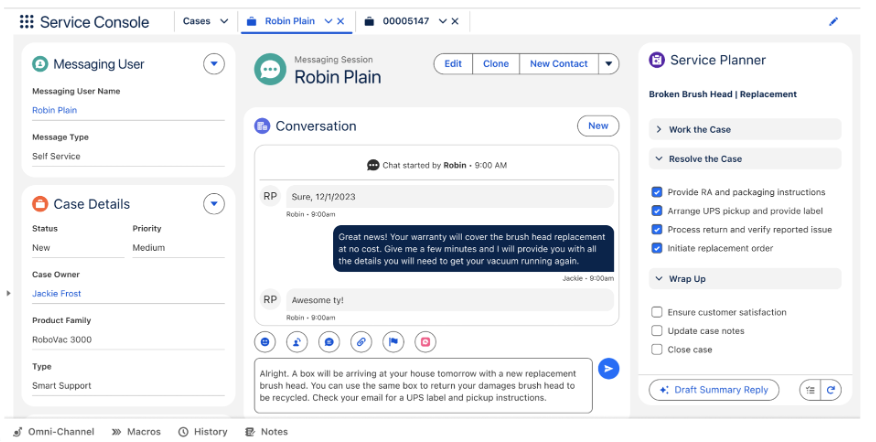Click the Clone button

point(496,64)
